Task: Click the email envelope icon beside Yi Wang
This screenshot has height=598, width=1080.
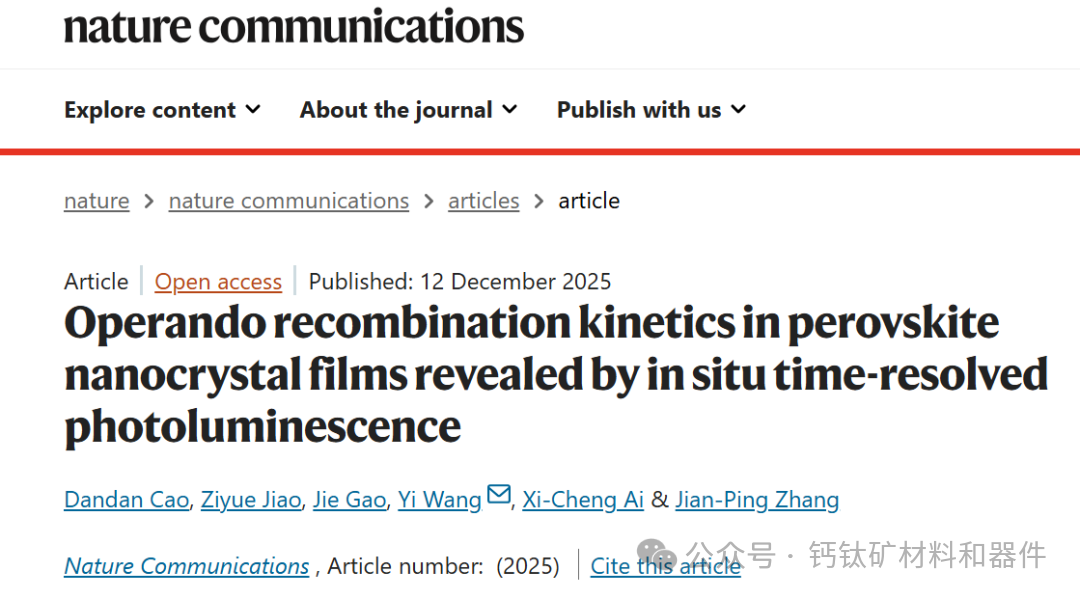Action: [x=498, y=496]
